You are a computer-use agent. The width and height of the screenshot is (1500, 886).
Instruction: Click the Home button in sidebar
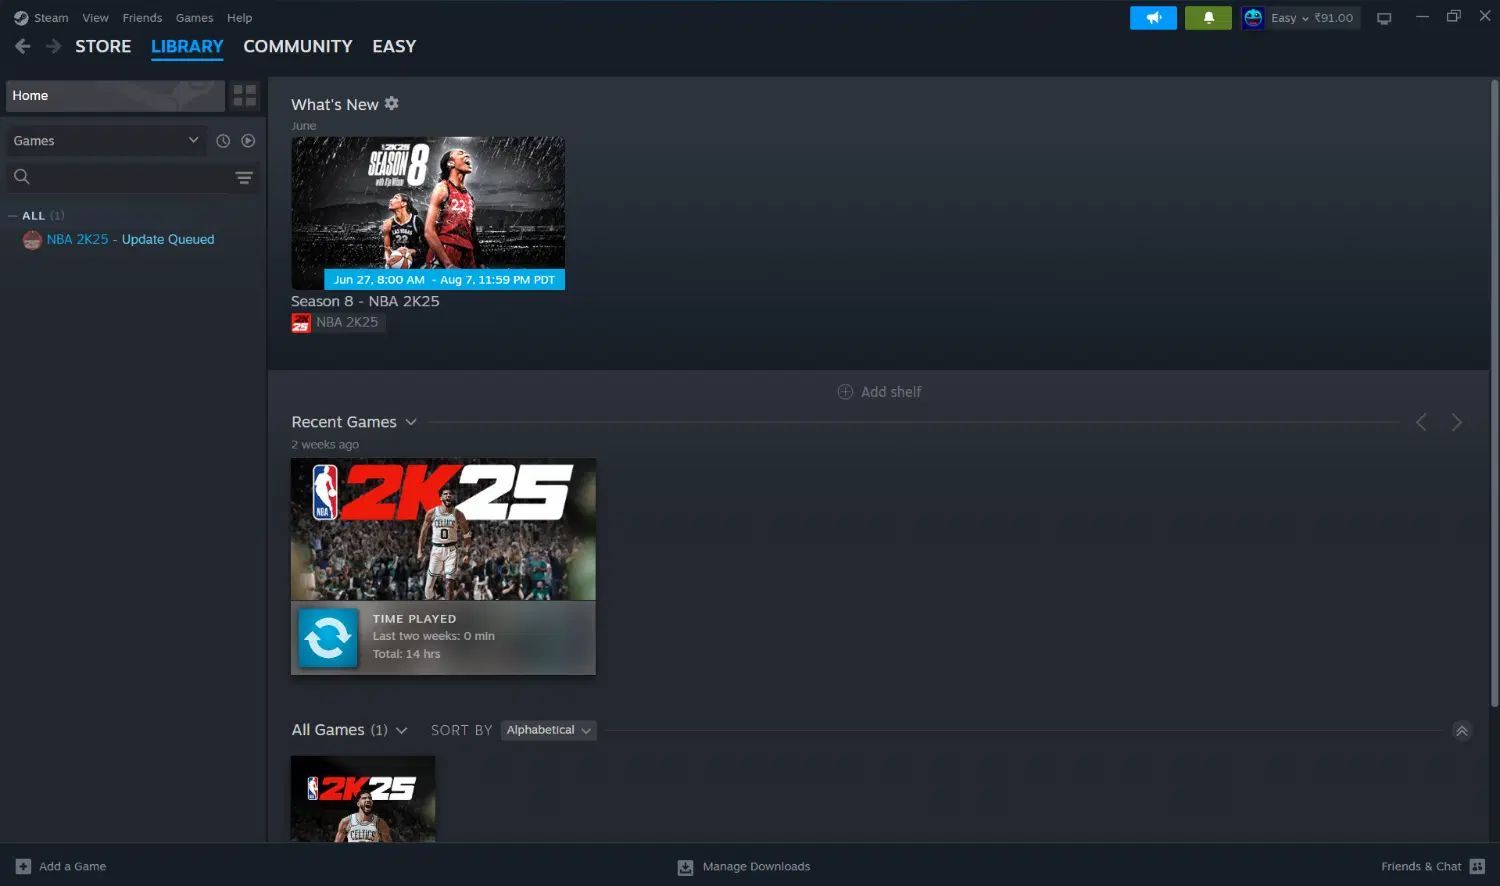pos(115,96)
